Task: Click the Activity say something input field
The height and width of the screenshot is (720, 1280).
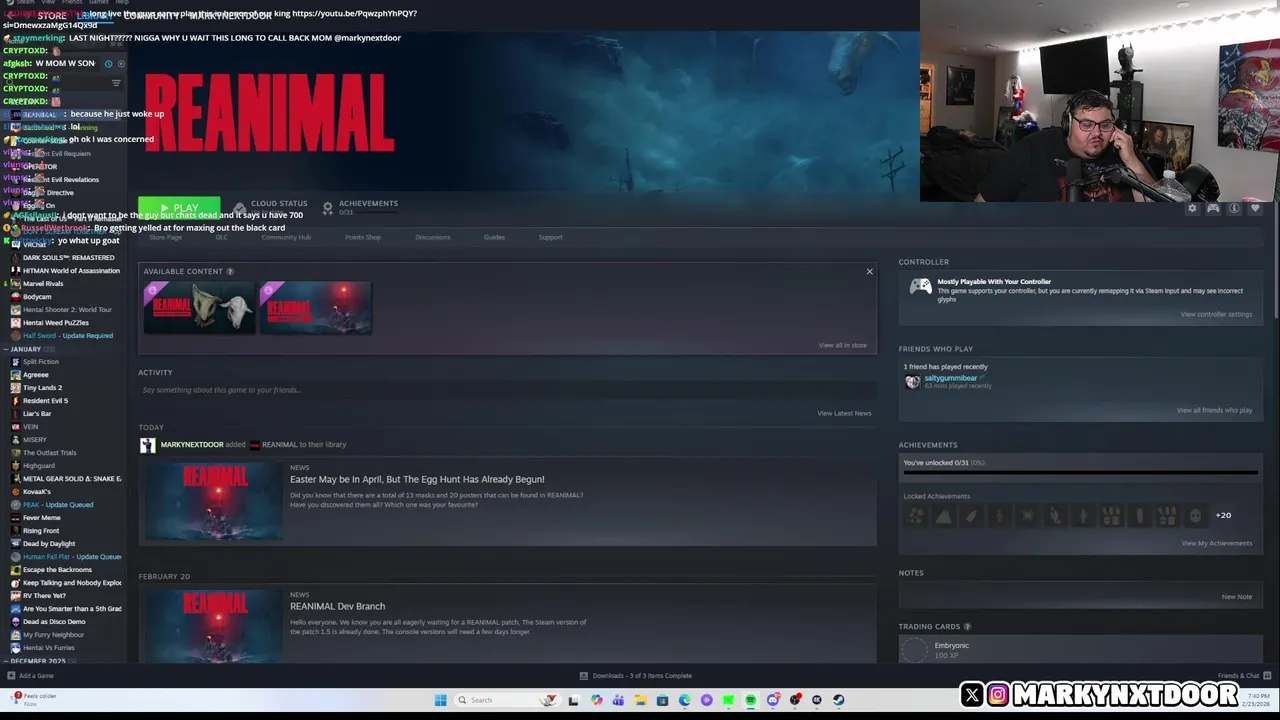Action: coord(507,390)
